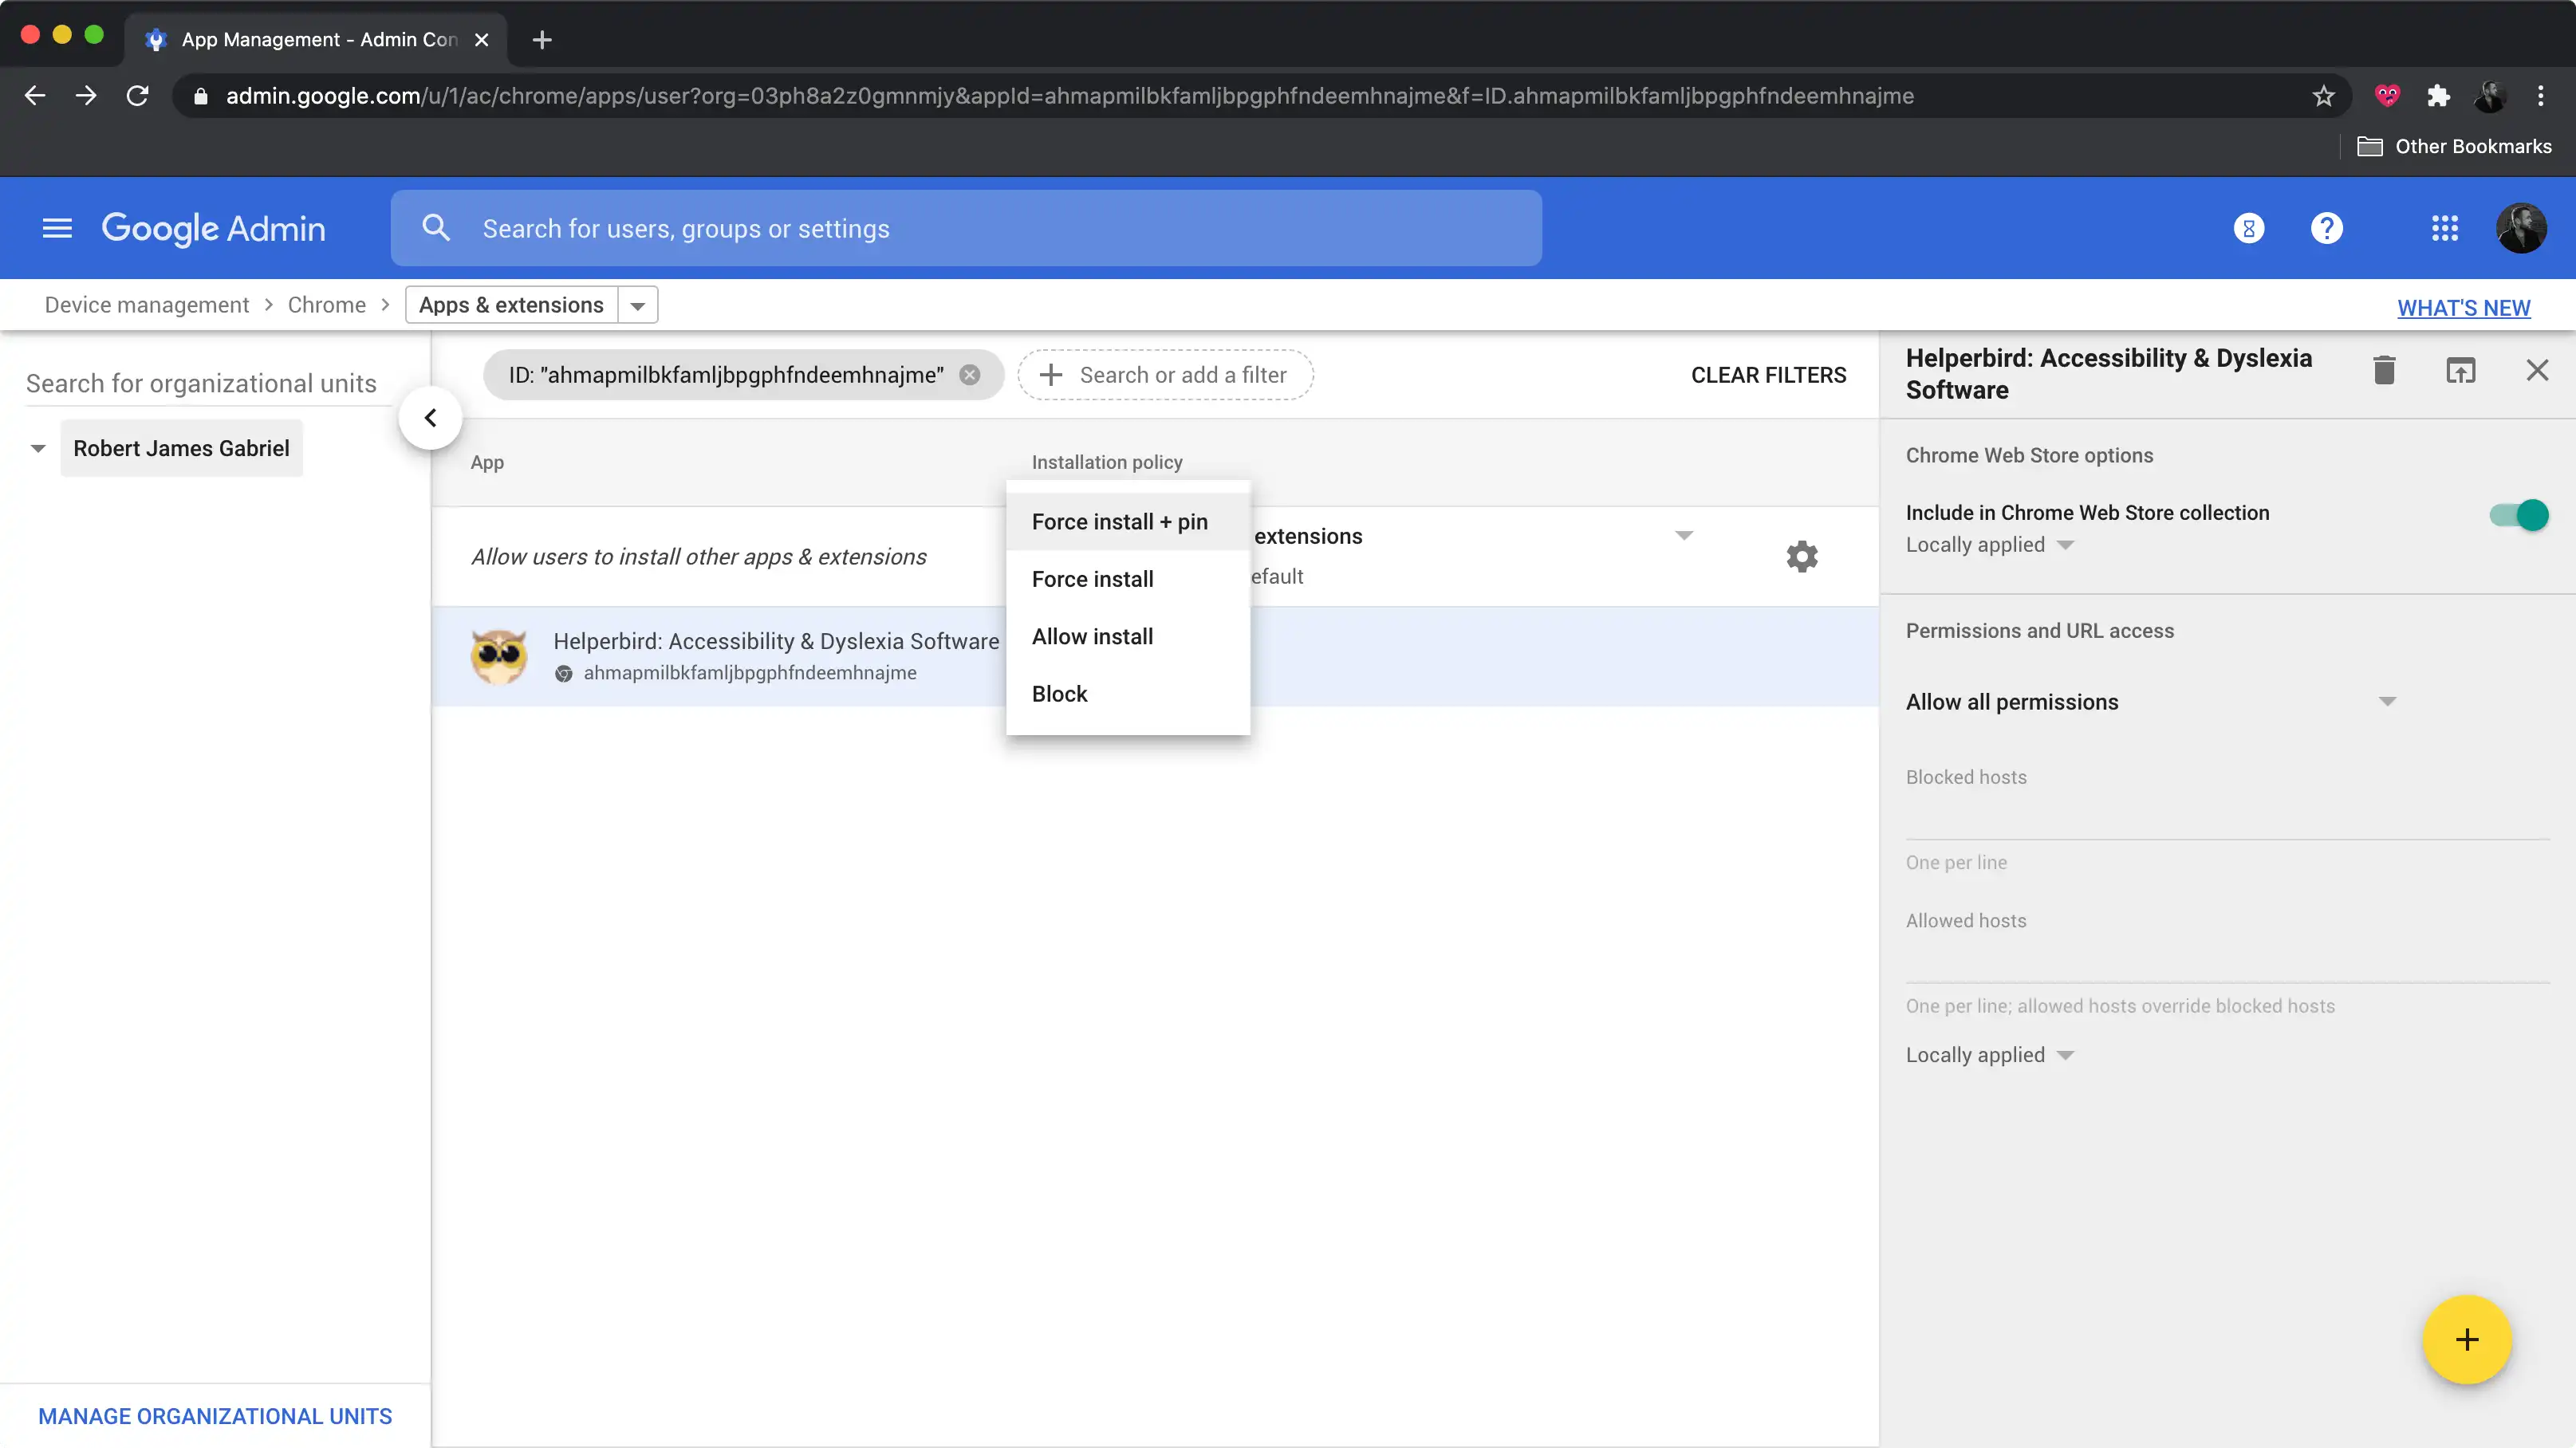Click CLEAR FILTERS button
Viewport: 2576px width, 1448px height.
(x=1768, y=375)
